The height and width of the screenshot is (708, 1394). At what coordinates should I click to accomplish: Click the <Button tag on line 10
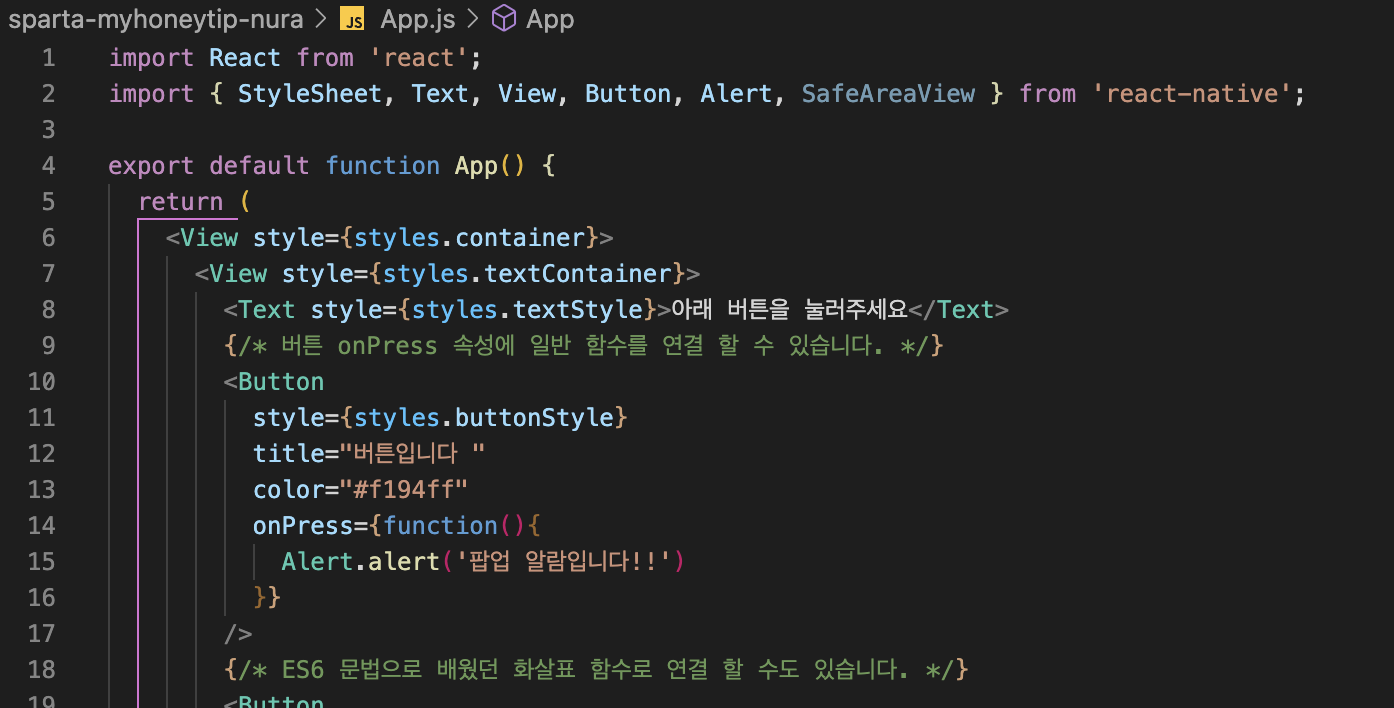[274, 382]
